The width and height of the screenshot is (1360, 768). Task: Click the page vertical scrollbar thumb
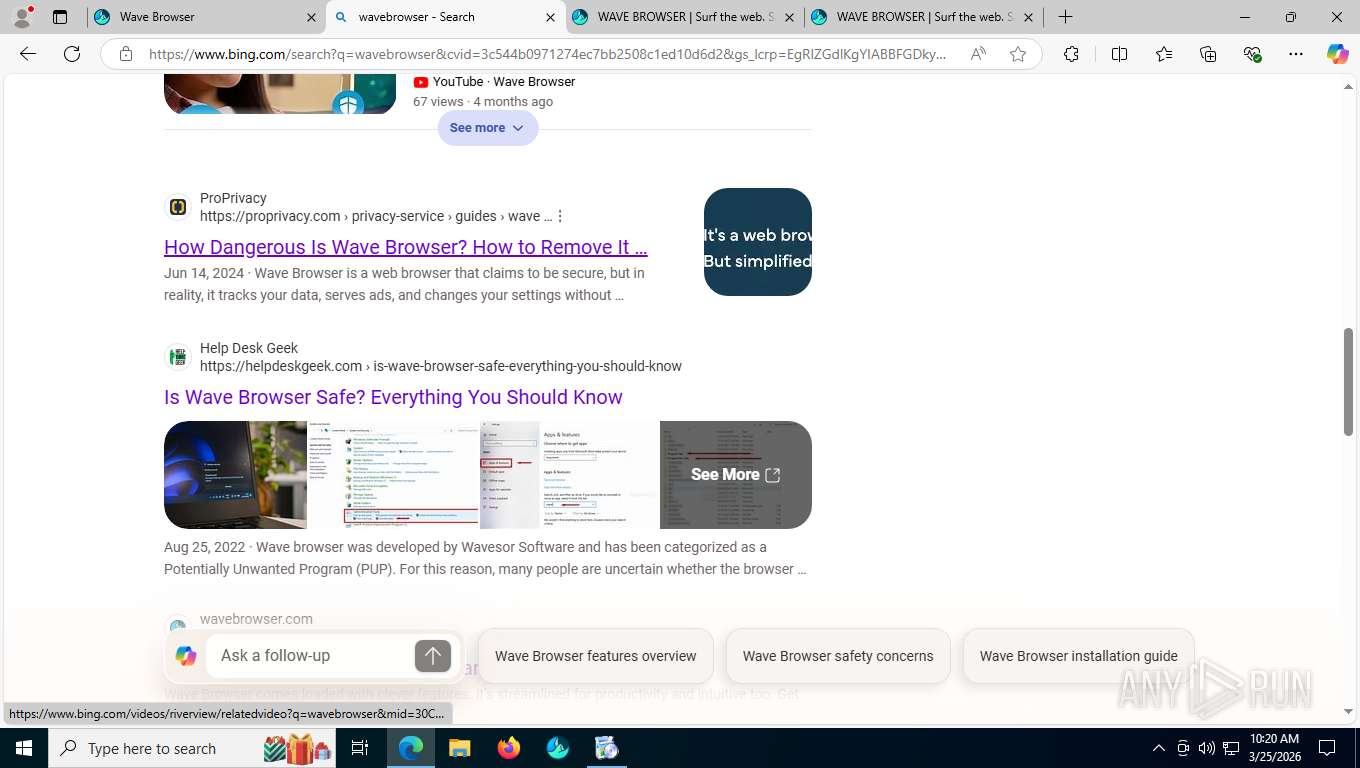(1348, 382)
